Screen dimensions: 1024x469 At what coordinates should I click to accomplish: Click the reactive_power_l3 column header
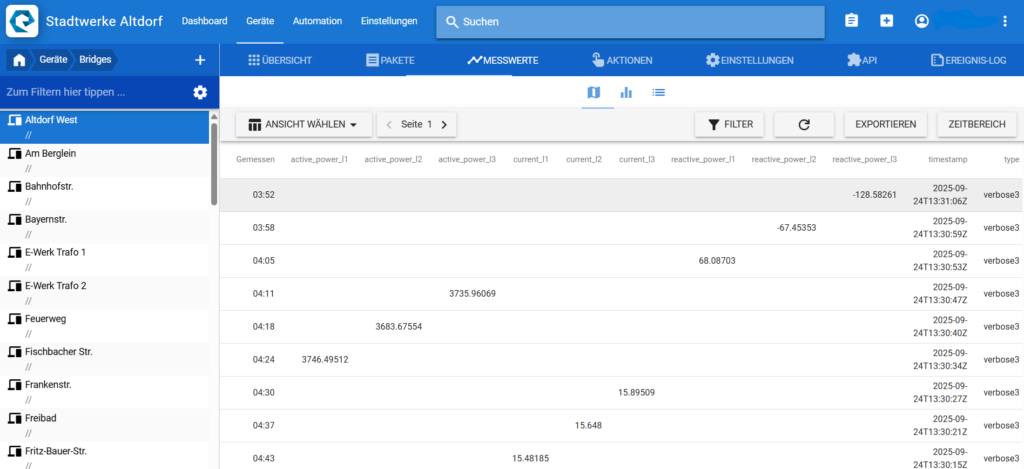[865, 159]
